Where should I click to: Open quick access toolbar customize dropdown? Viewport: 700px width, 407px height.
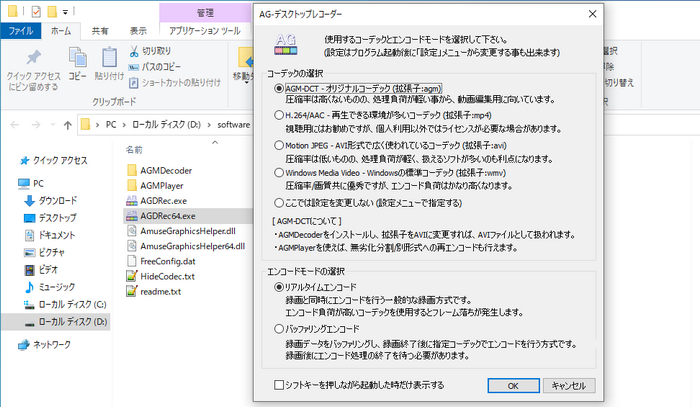click(x=65, y=12)
